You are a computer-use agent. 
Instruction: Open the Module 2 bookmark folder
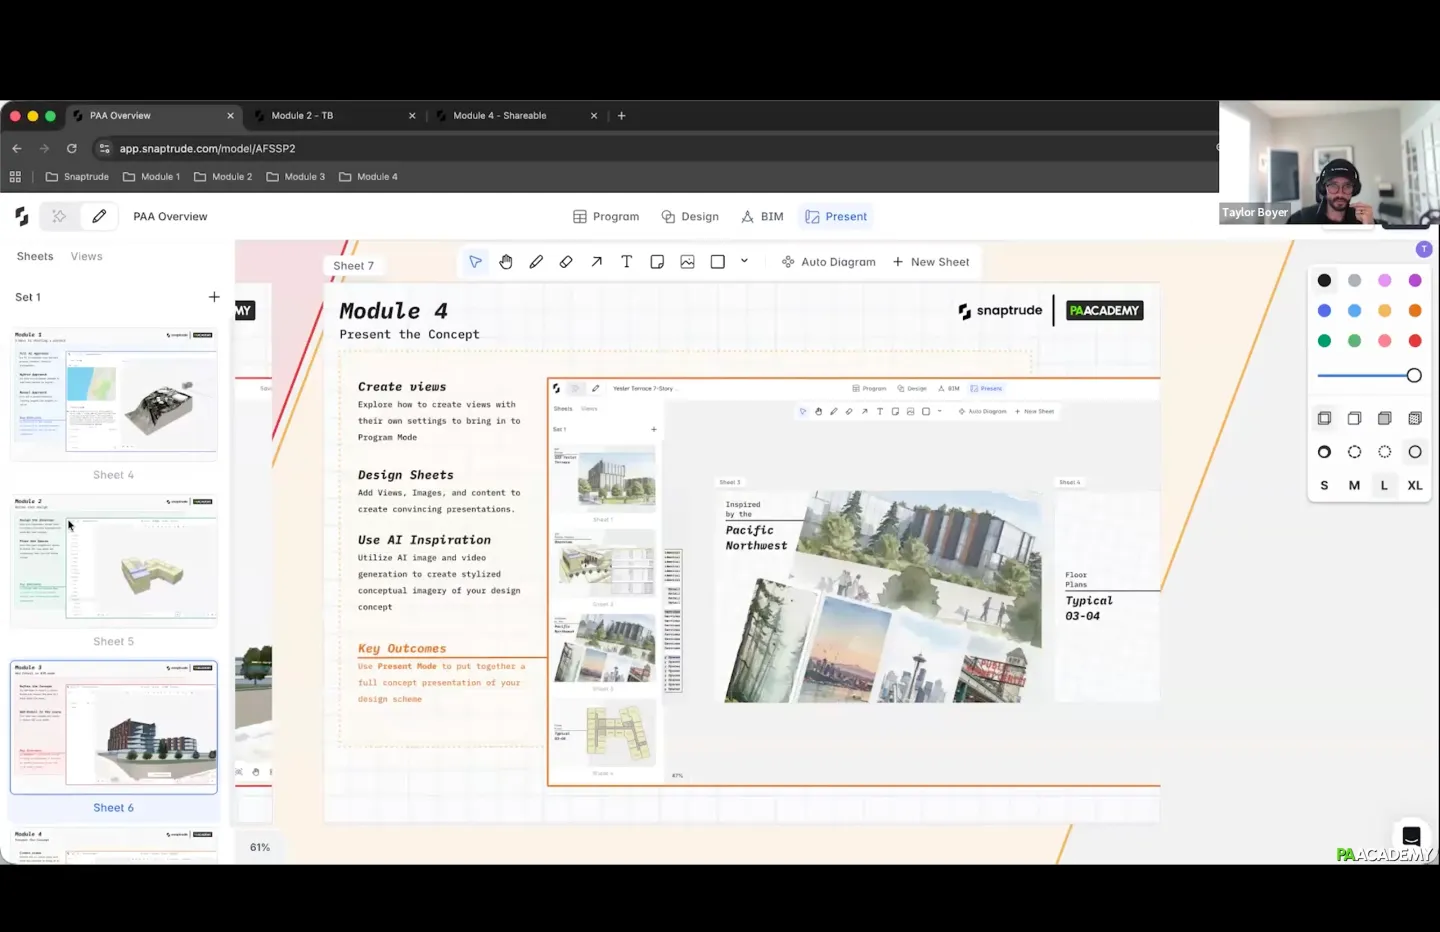[223, 177]
